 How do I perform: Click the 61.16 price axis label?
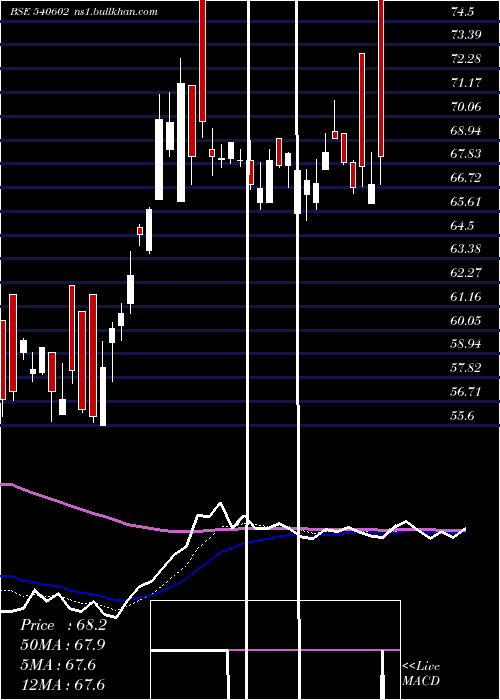pos(466,297)
